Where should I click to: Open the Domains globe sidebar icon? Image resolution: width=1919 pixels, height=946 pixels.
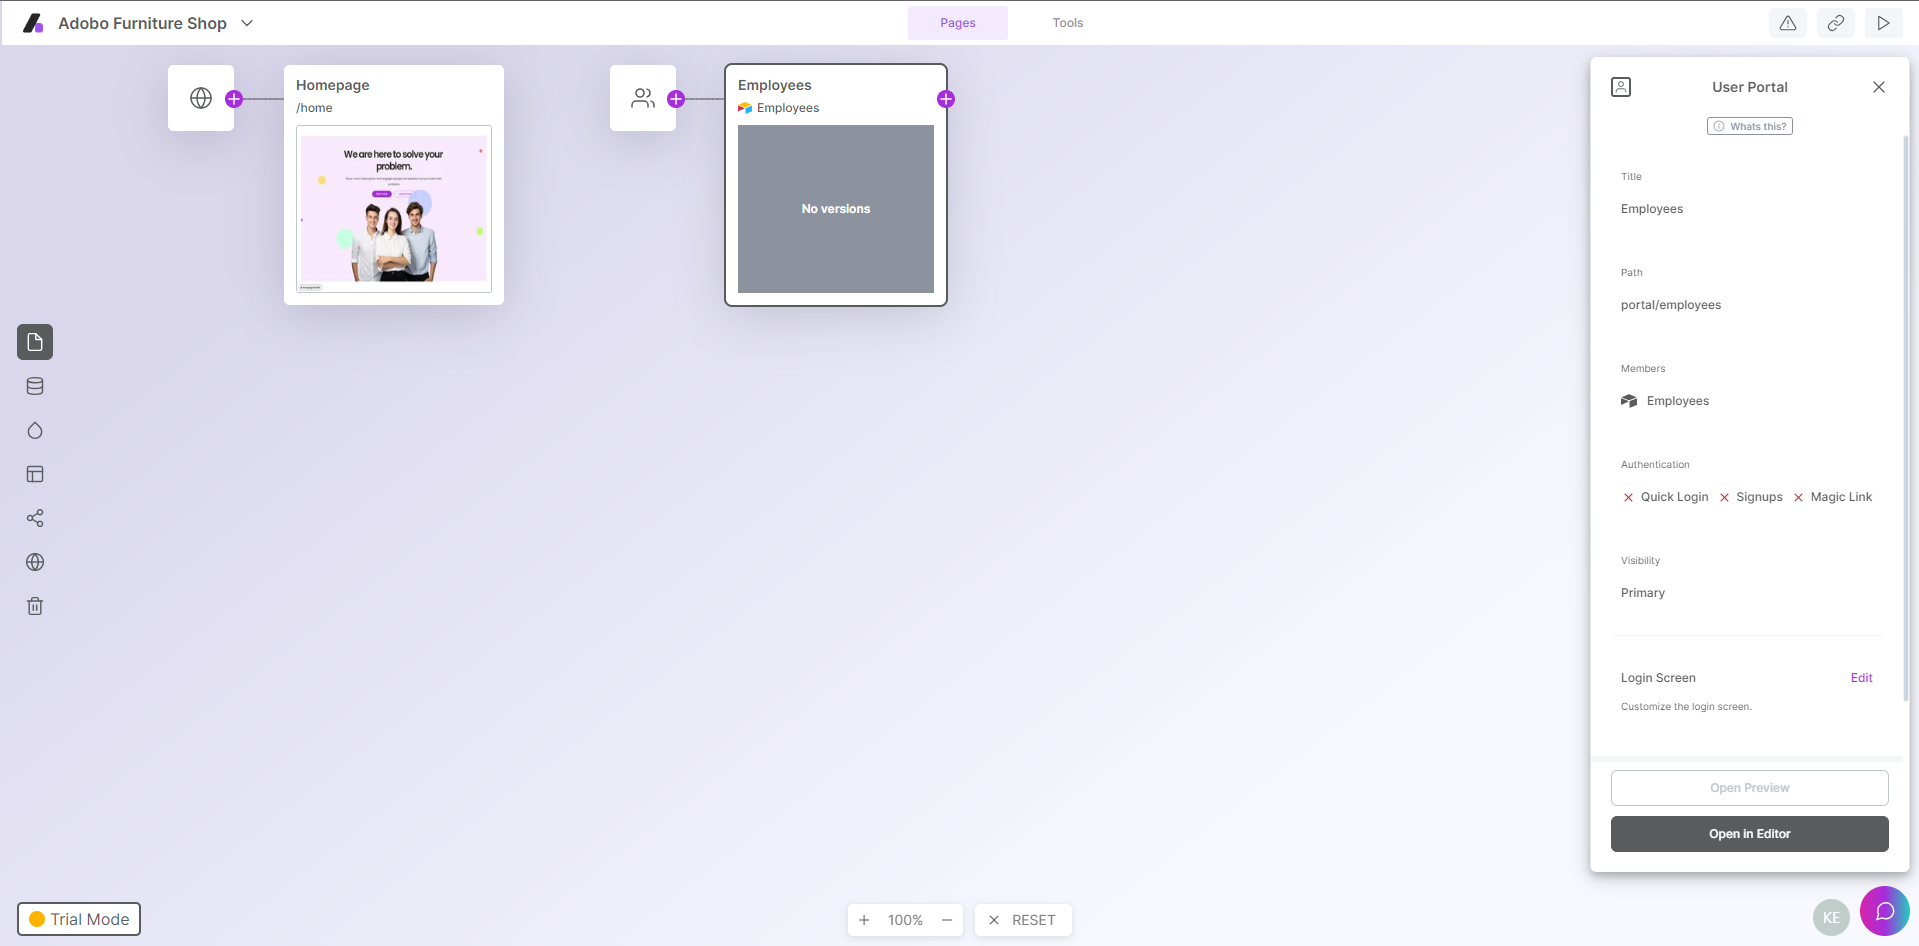click(35, 562)
